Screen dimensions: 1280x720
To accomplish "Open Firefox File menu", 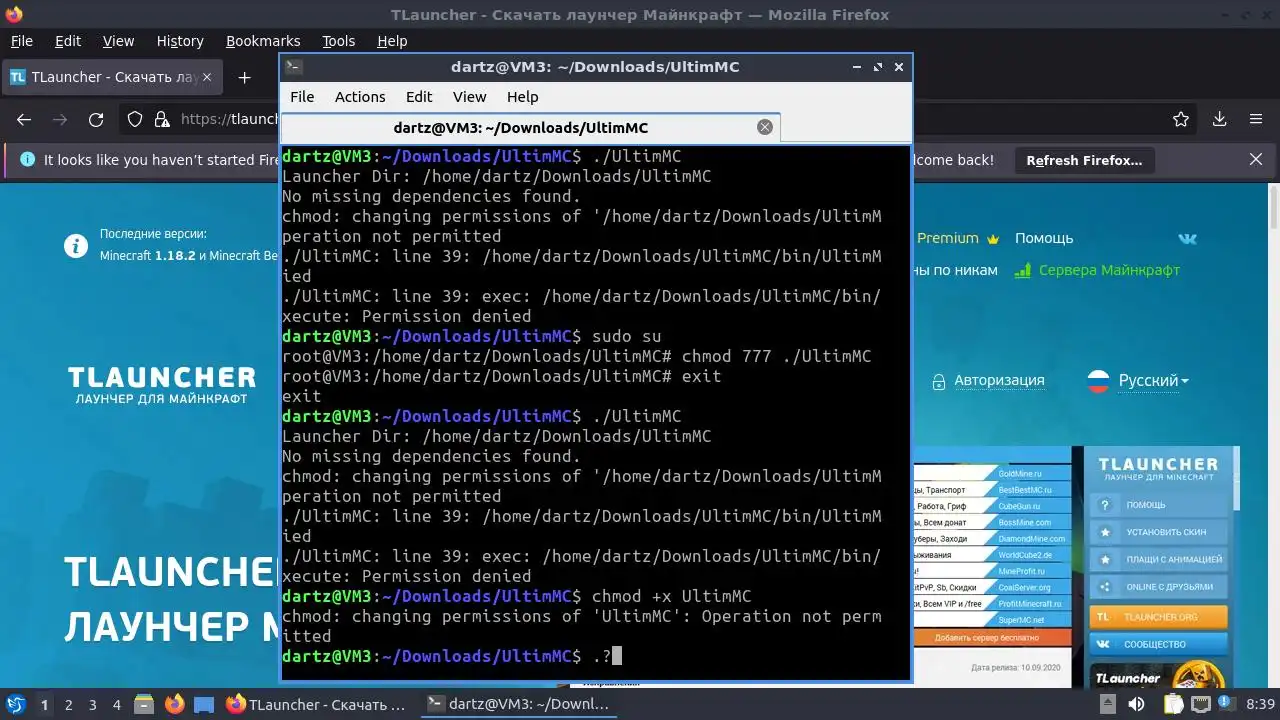I will (x=21, y=41).
